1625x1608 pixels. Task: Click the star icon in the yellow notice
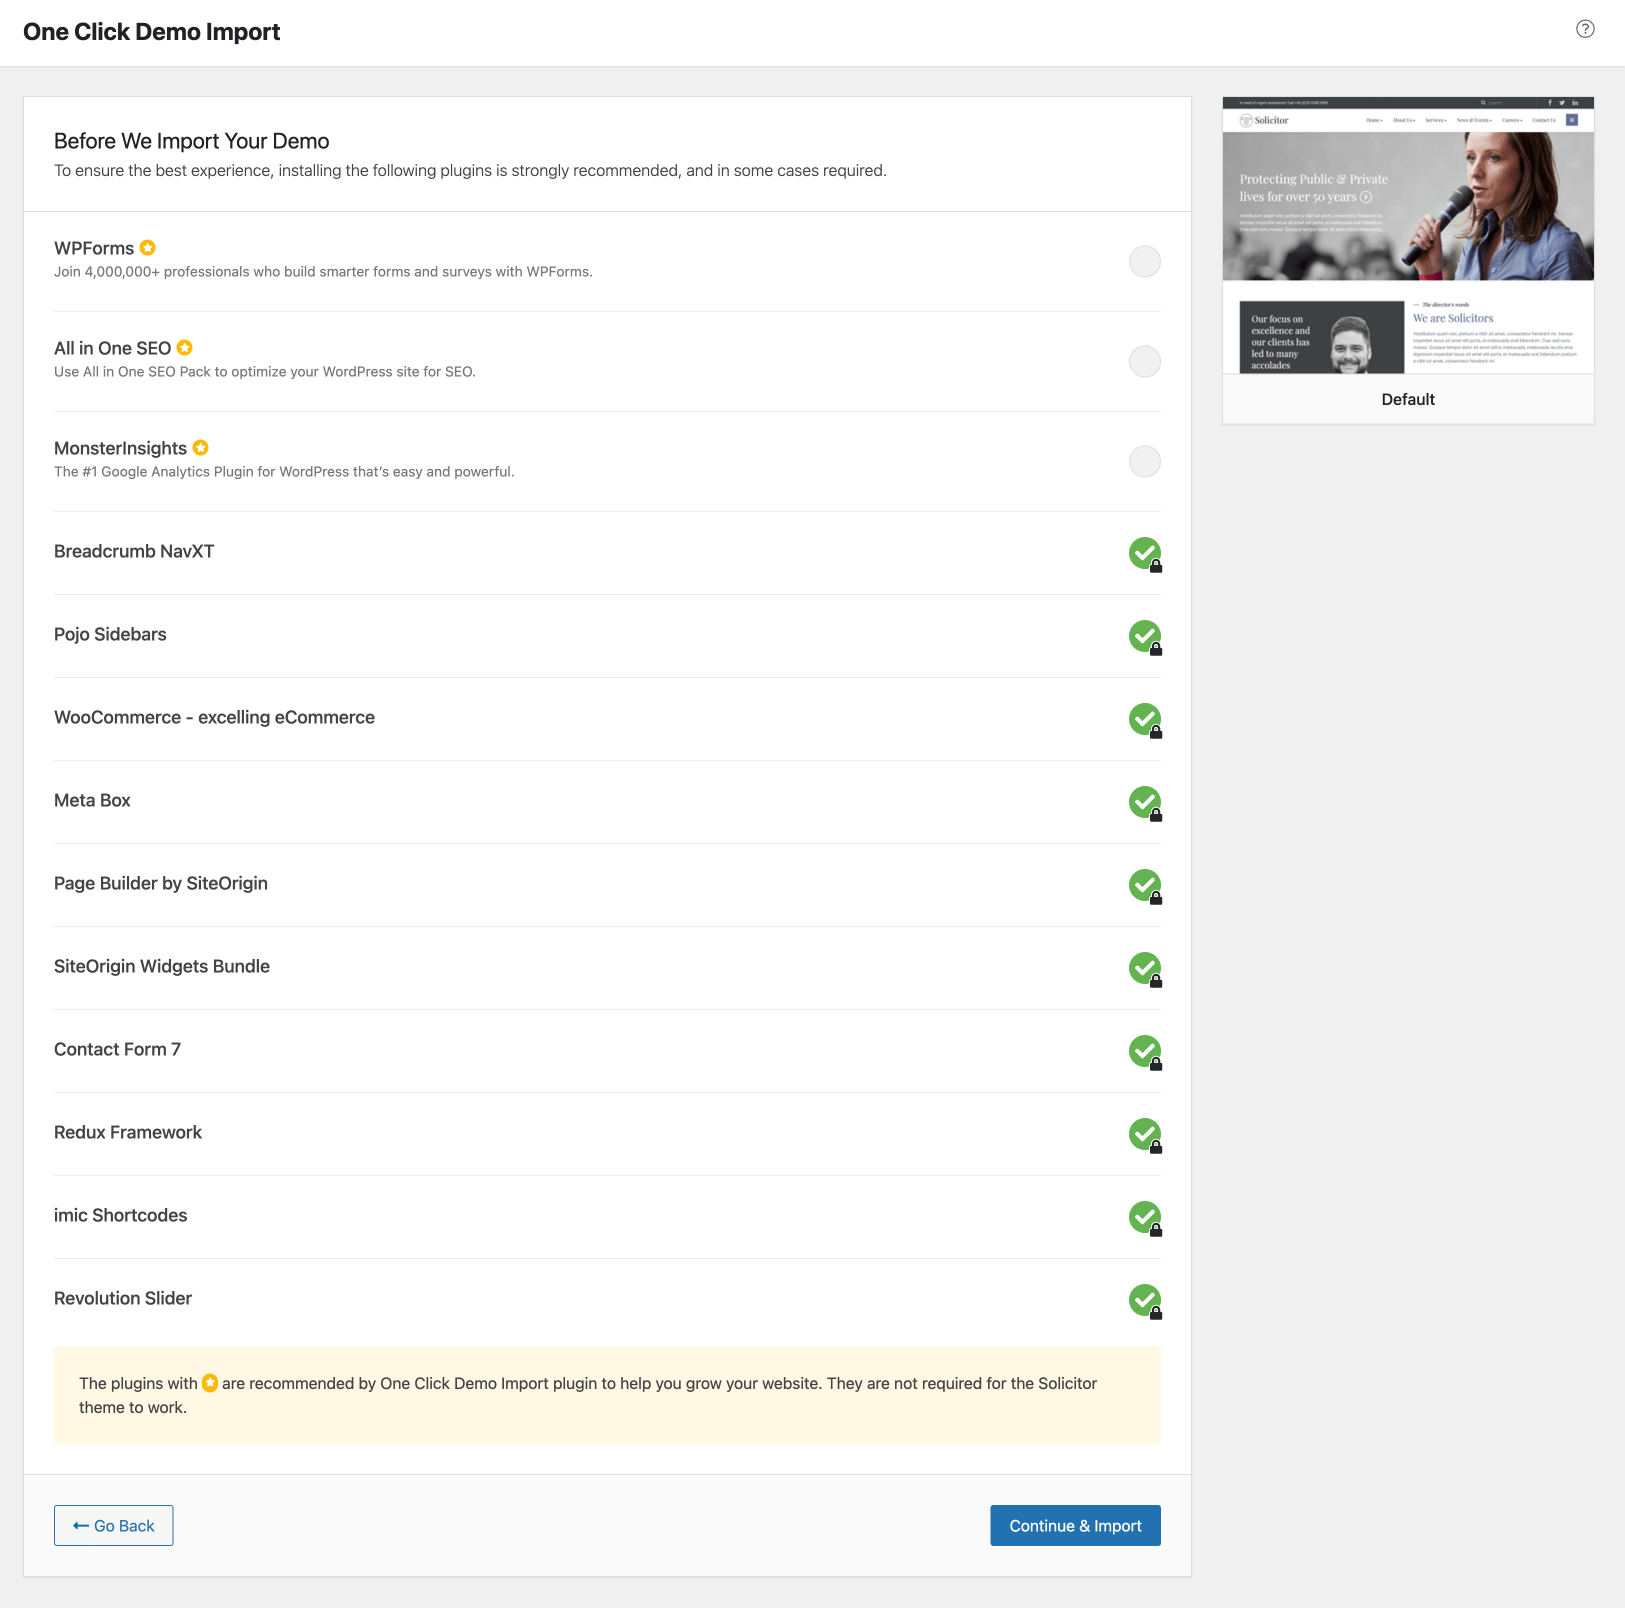coord(210,1383)
